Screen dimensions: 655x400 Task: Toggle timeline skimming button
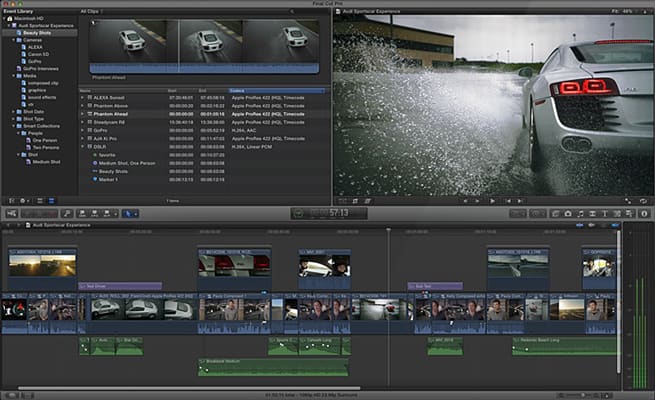click(580, 225)
